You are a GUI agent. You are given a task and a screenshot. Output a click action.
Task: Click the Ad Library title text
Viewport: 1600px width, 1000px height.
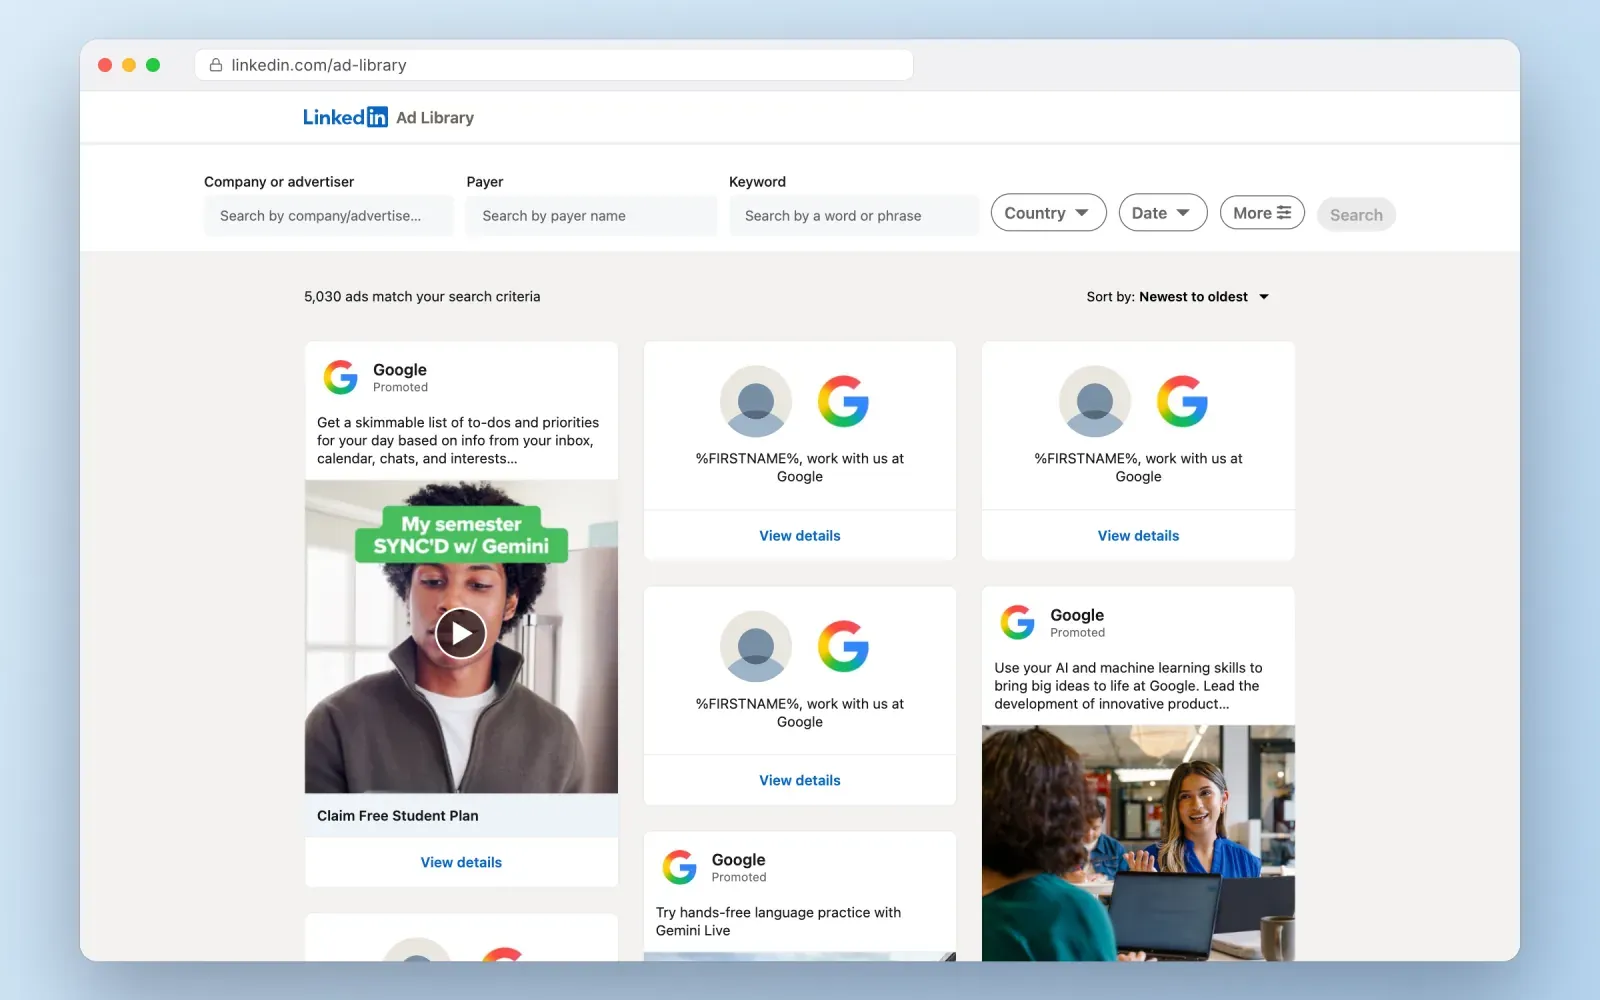pos(435,118)
